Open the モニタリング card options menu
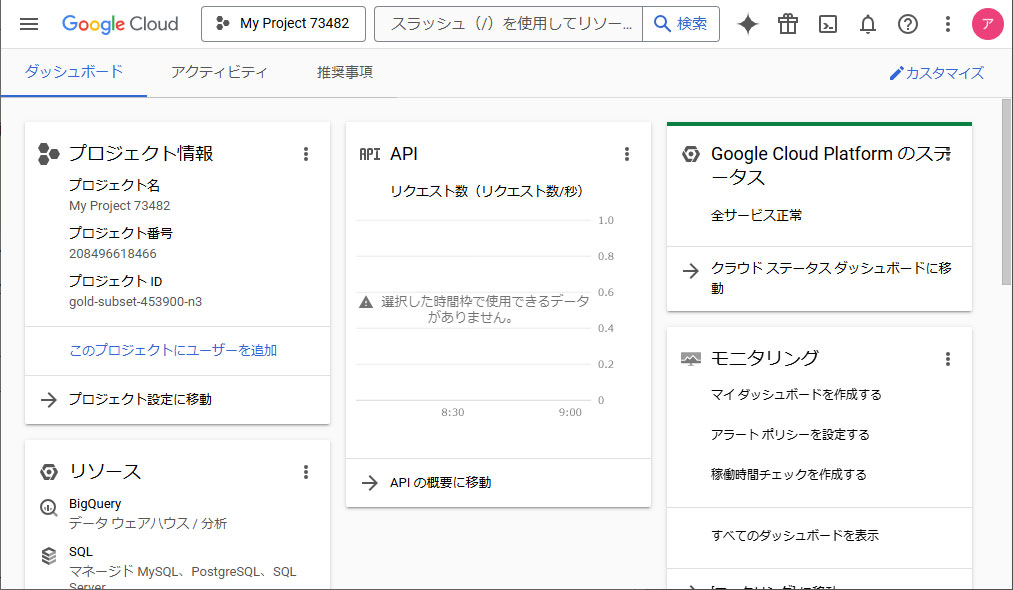The width and height of the screenshot is (1013, 590). [948, 359]
